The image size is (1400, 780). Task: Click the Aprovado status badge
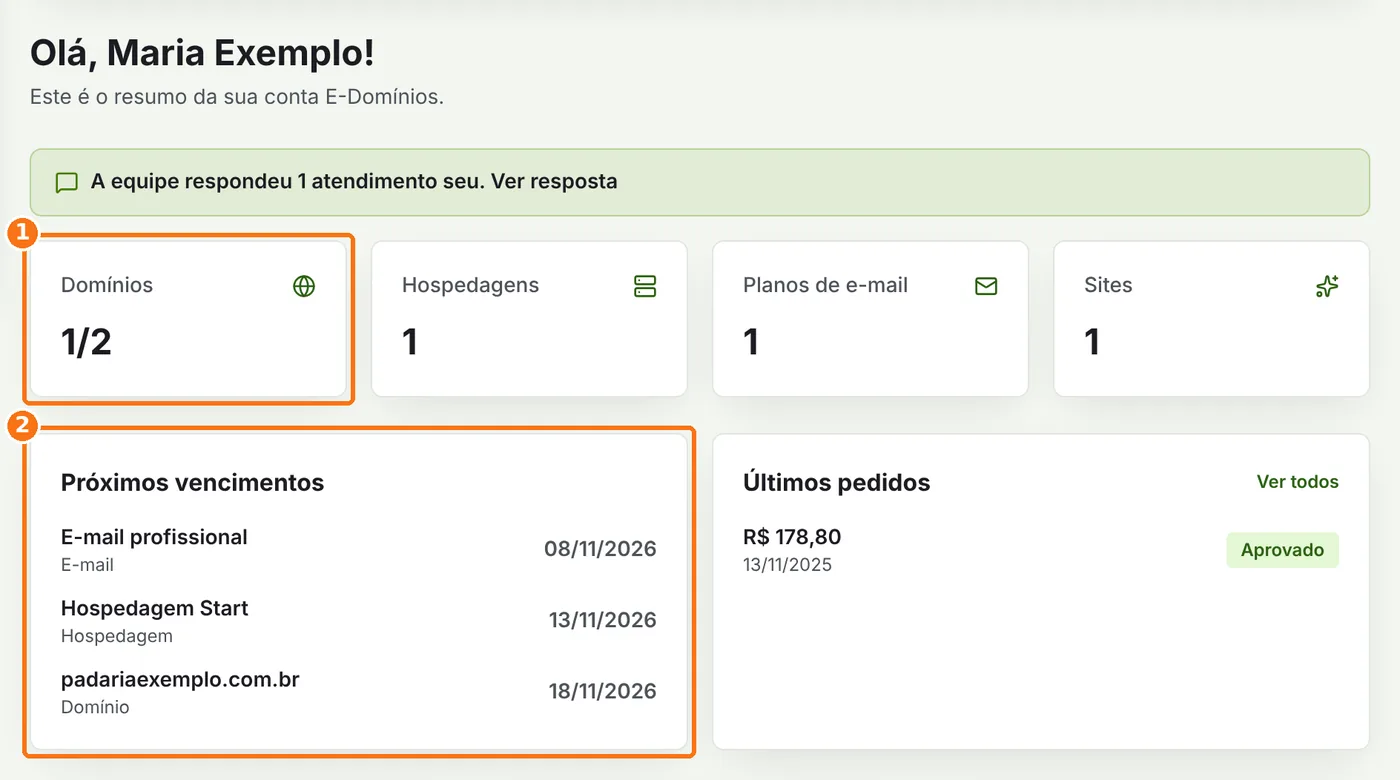click(x=1282, y=550)
